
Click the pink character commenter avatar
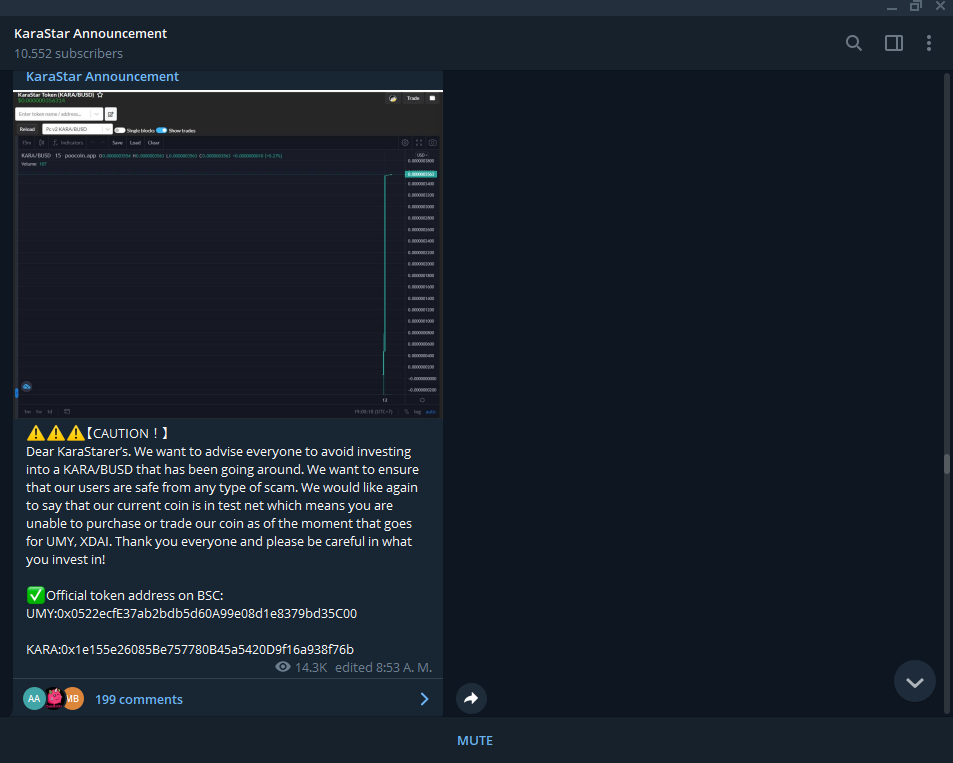54,699
